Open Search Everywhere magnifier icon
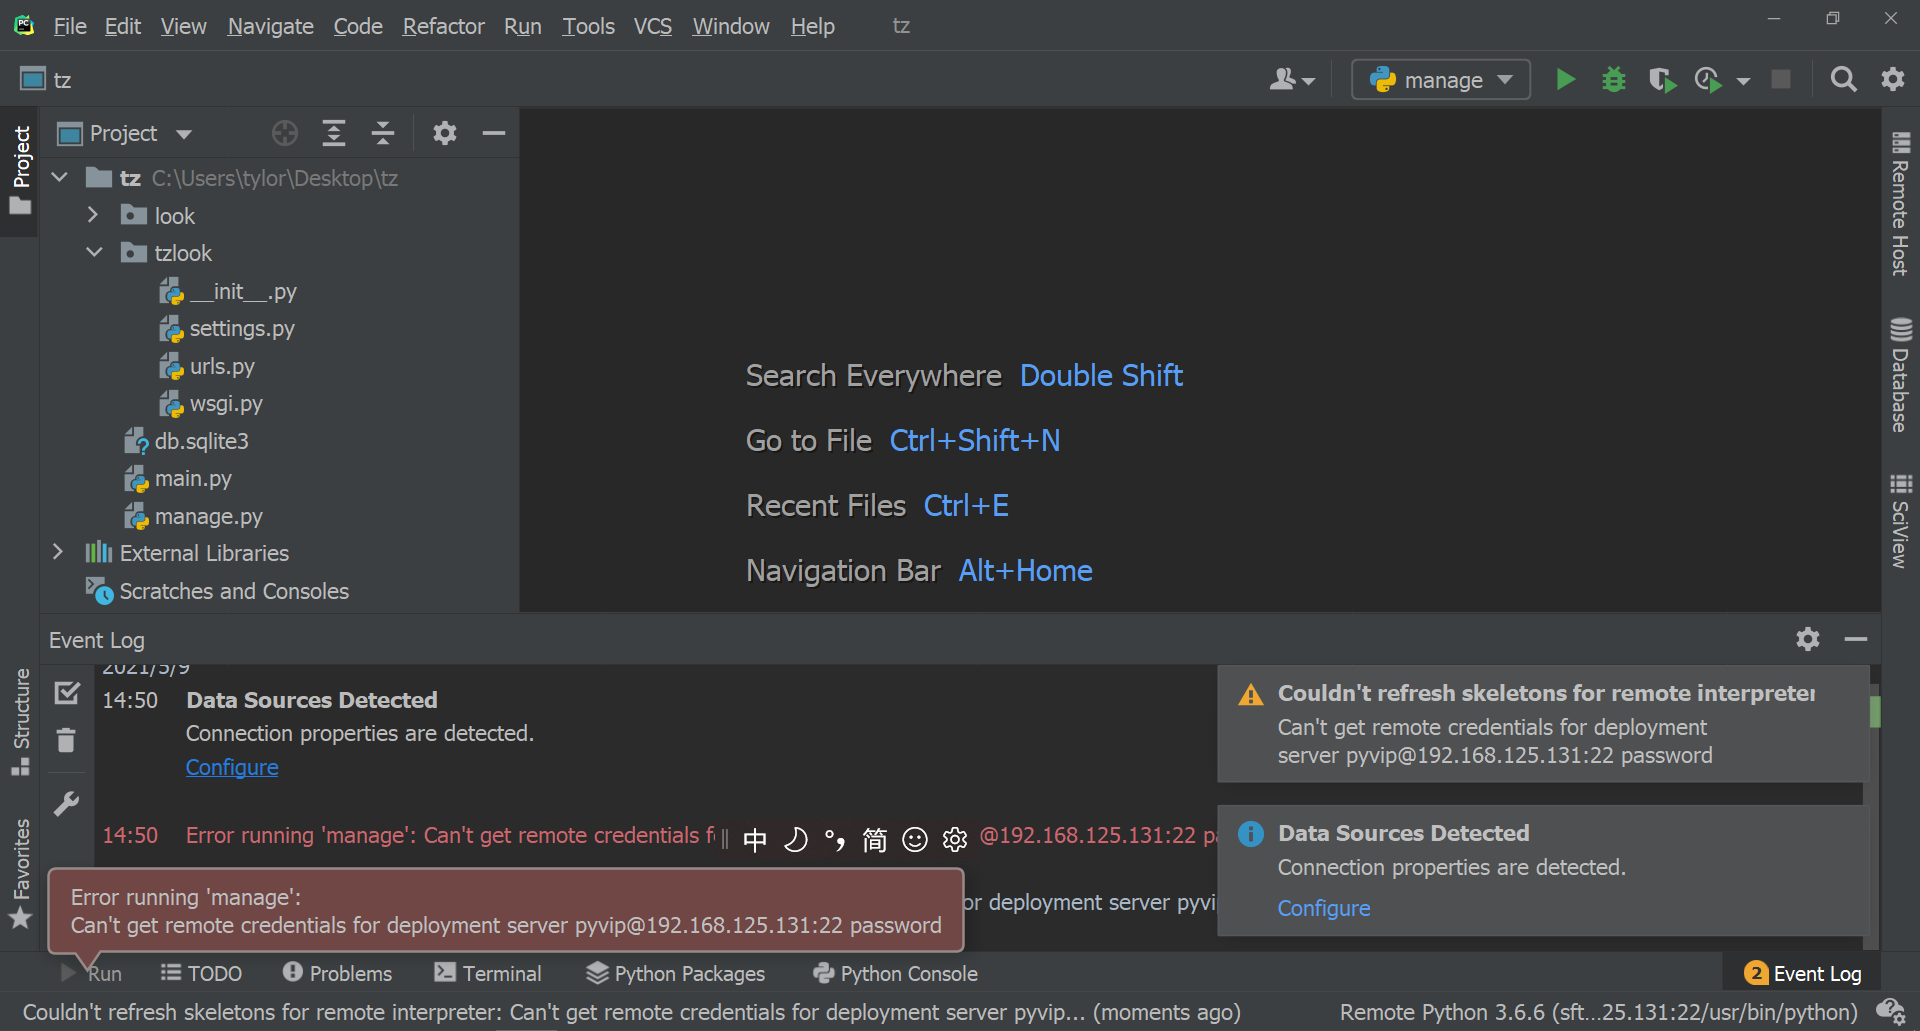The width and height of the screenshot is (1920, 1031). [x=1843, y=79]
